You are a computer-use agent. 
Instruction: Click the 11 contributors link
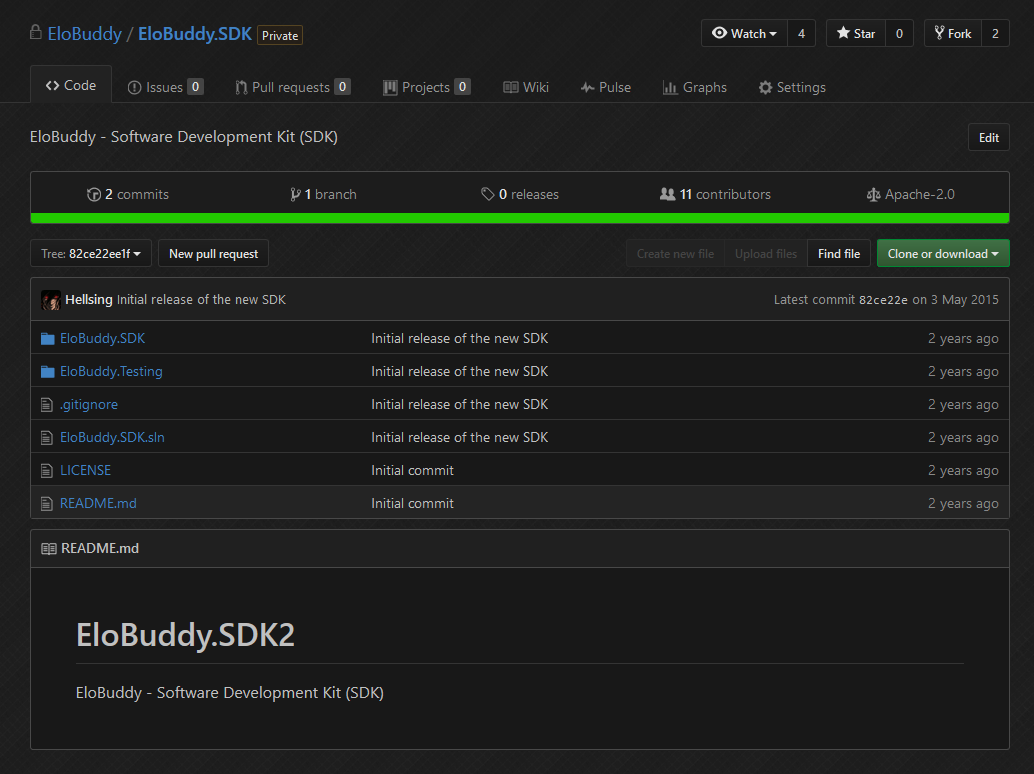[715, 194]
